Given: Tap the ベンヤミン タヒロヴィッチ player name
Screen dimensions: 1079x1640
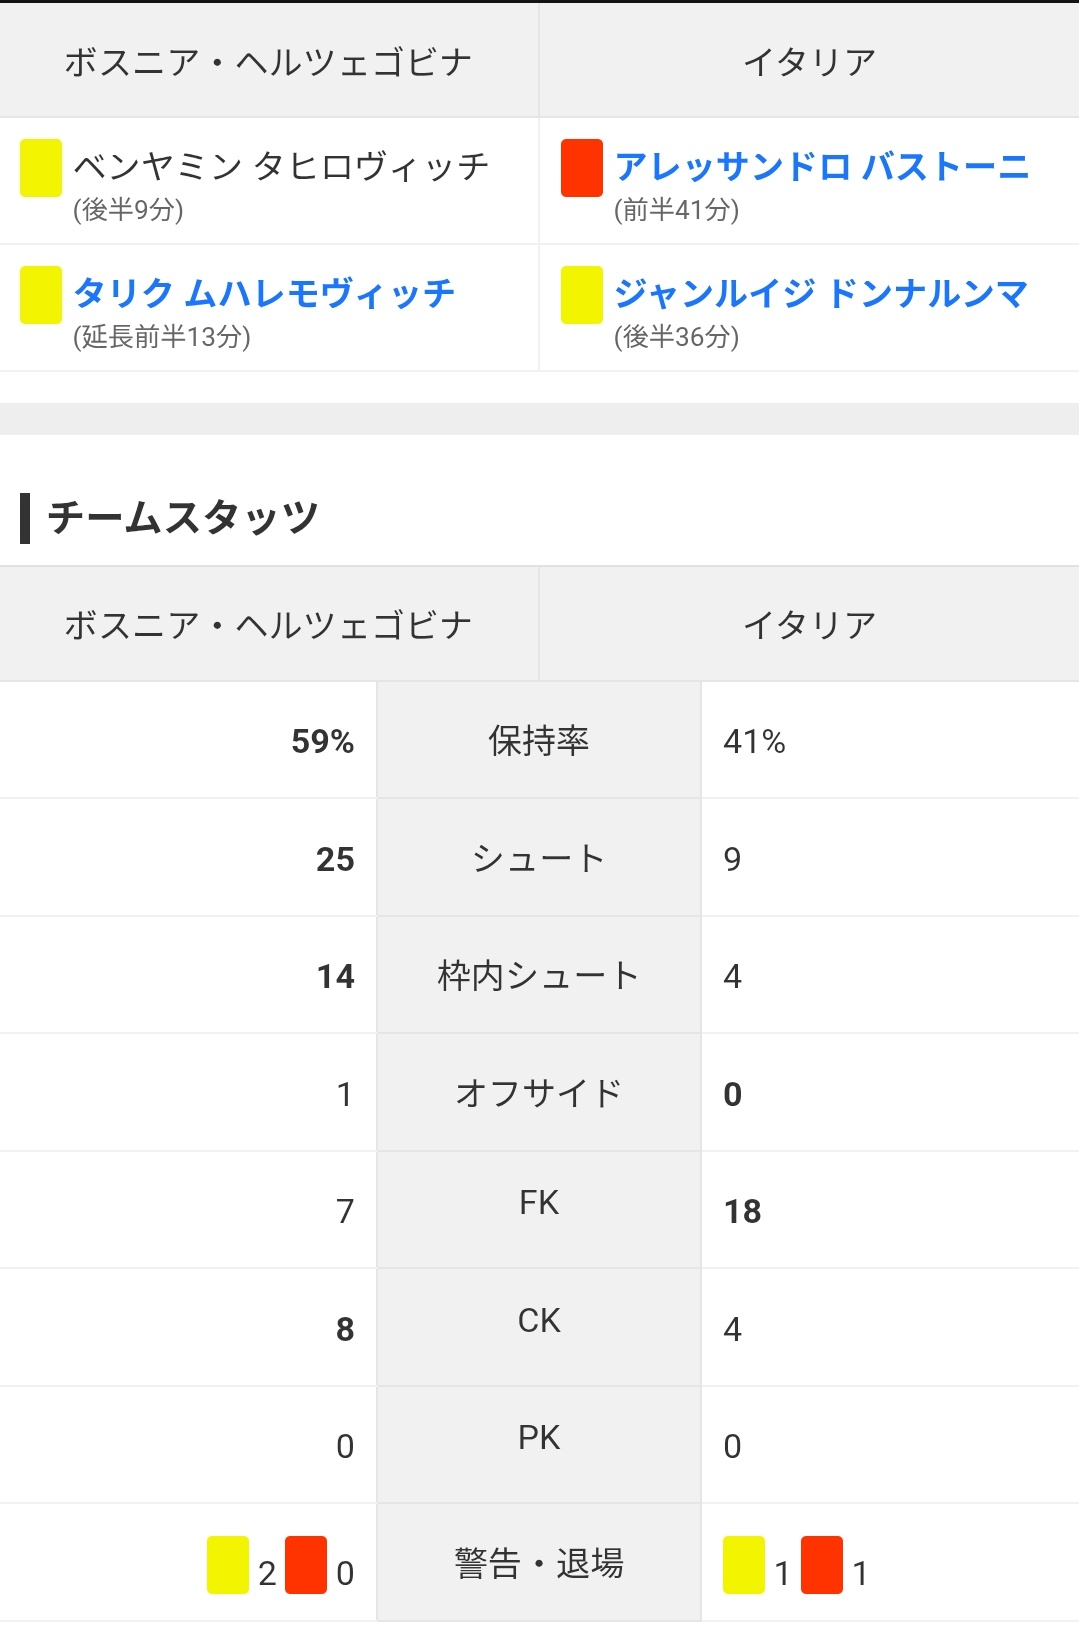Looking at the screenshot, I should [281, 166].
